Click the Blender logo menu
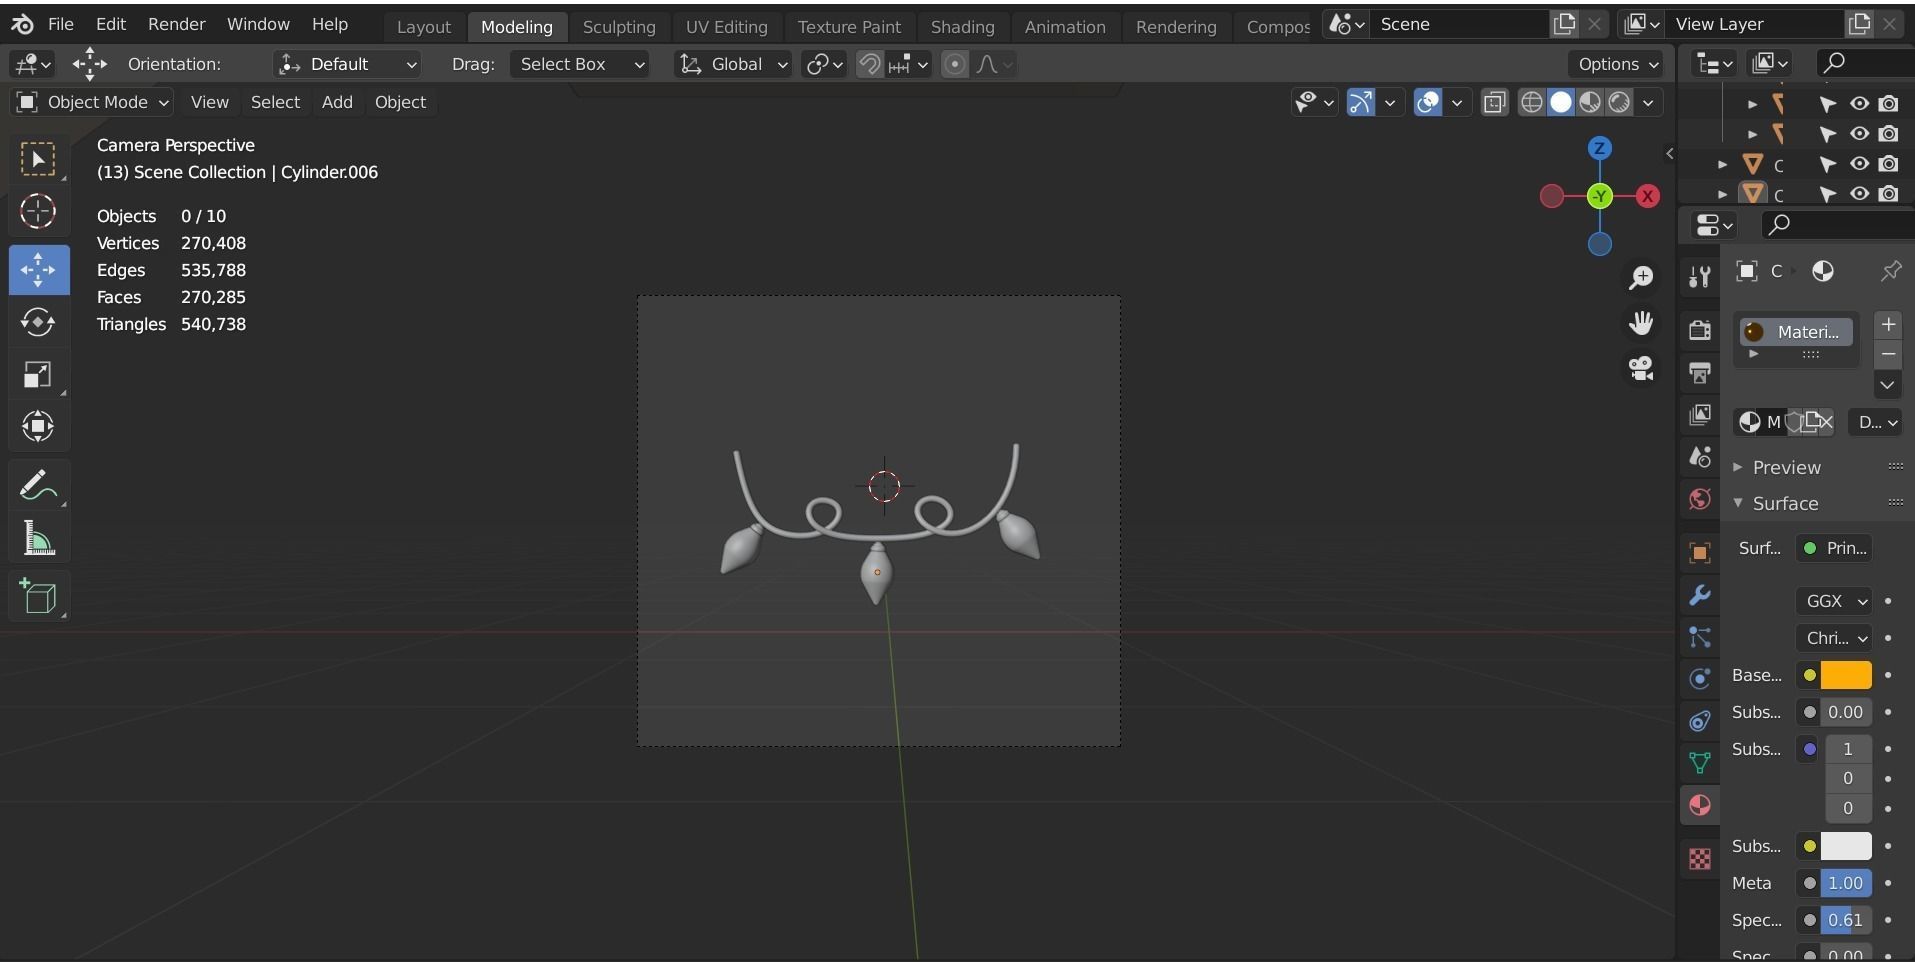This screenshot has height=962, width=1915. coord(23,24)
